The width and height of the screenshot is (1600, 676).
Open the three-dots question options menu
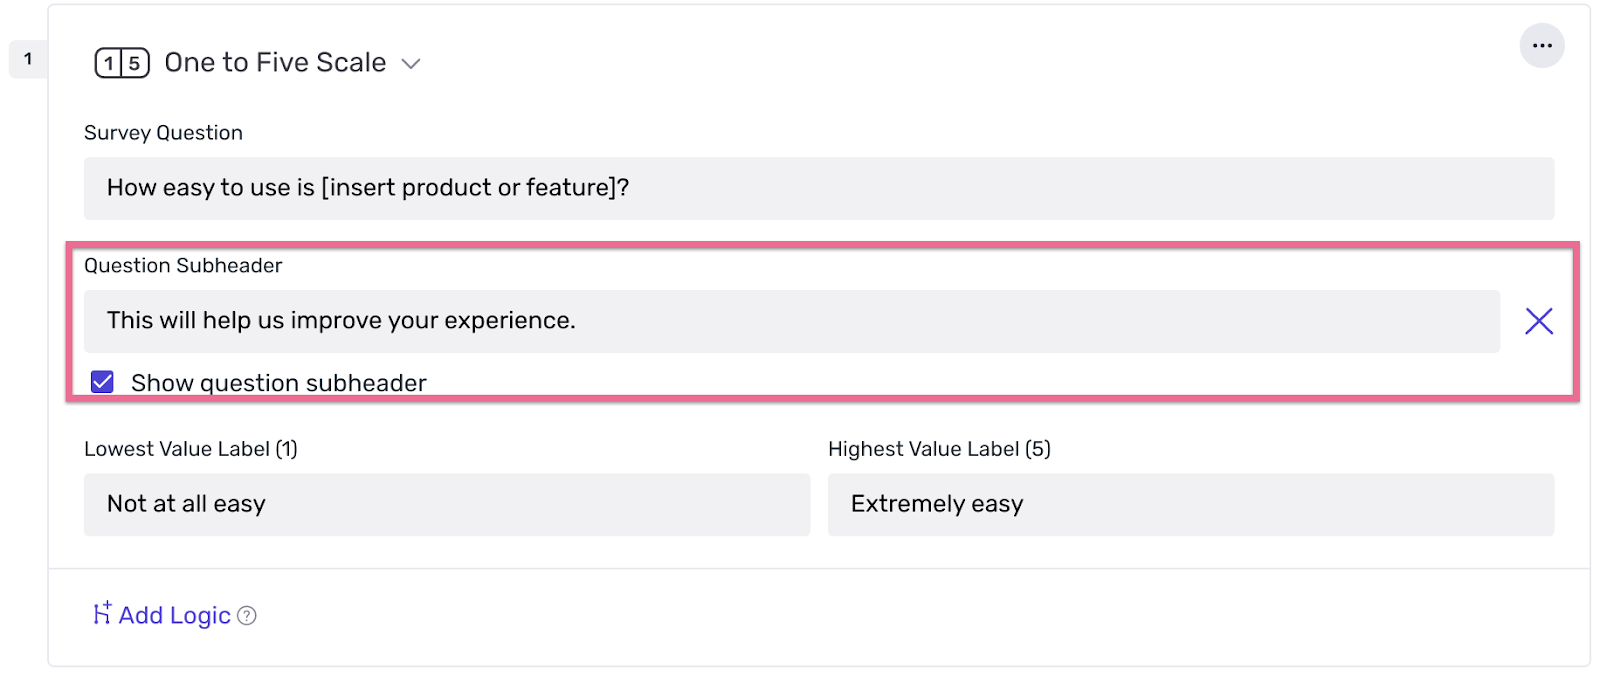click(1542, 46)
